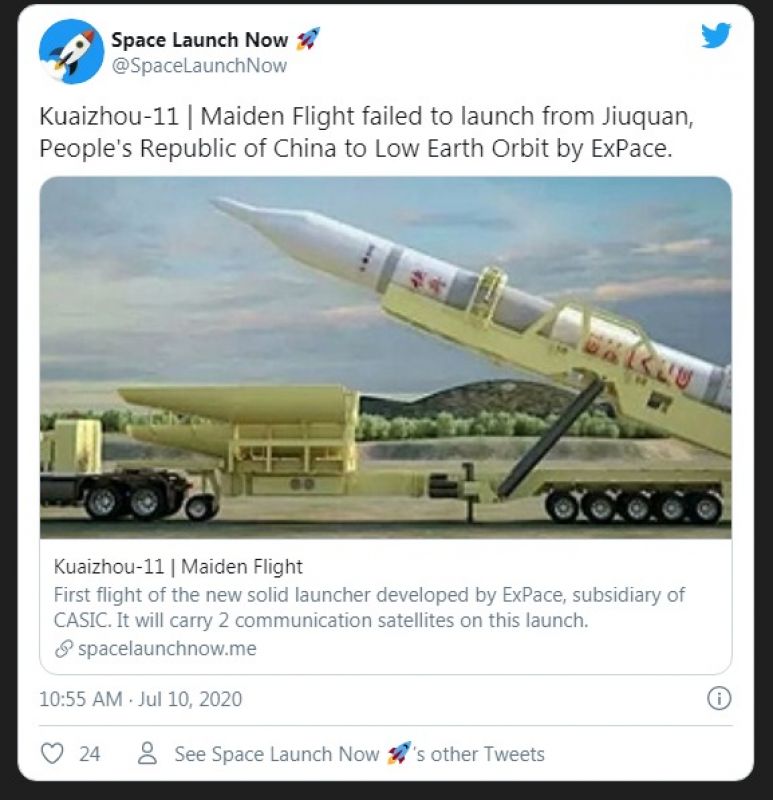Viewport: 773px width, 800px height.
Task: Open the tweet info circle icon
Action: click(x=719, y=698)
